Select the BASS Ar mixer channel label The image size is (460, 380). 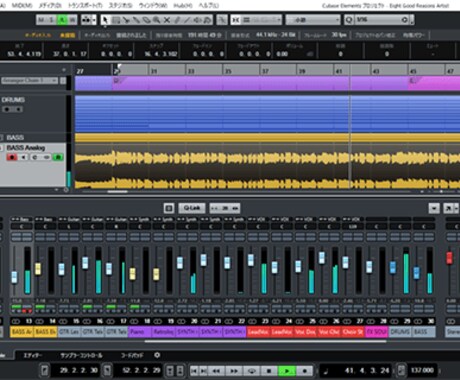22,332
